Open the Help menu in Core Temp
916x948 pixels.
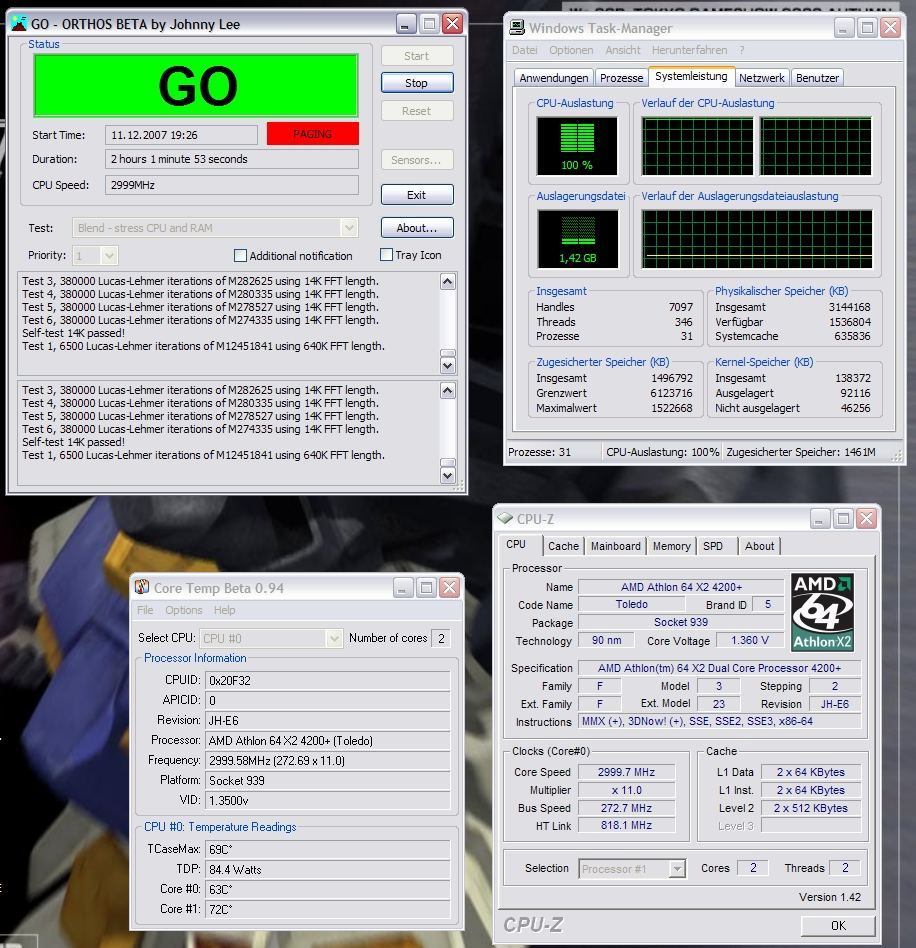[x=224, y=610]
